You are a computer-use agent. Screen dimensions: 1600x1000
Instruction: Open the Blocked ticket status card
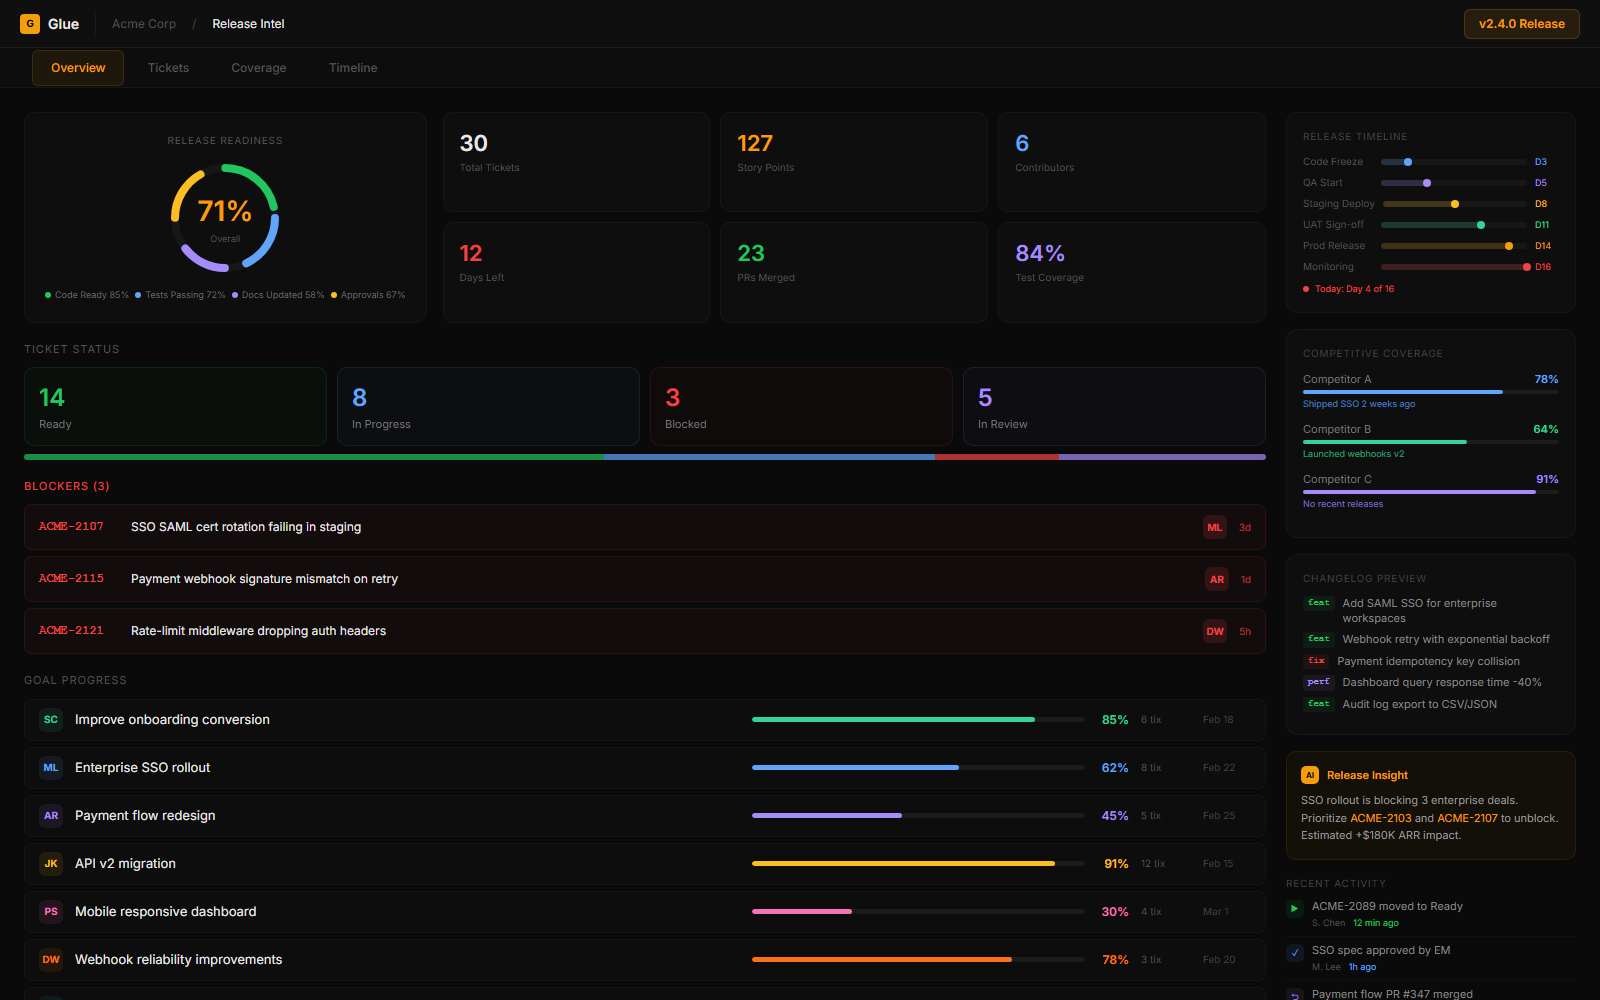pyautogui.click(x=800, y=406)
